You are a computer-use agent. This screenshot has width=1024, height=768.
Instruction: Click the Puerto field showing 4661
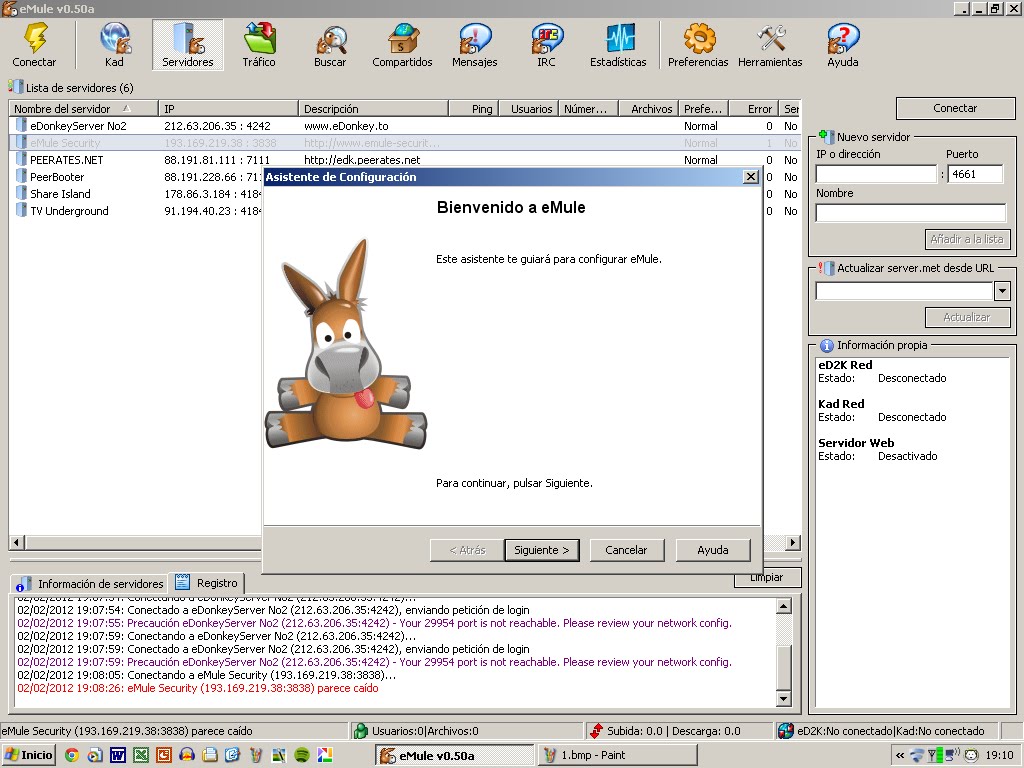(975, 174)
